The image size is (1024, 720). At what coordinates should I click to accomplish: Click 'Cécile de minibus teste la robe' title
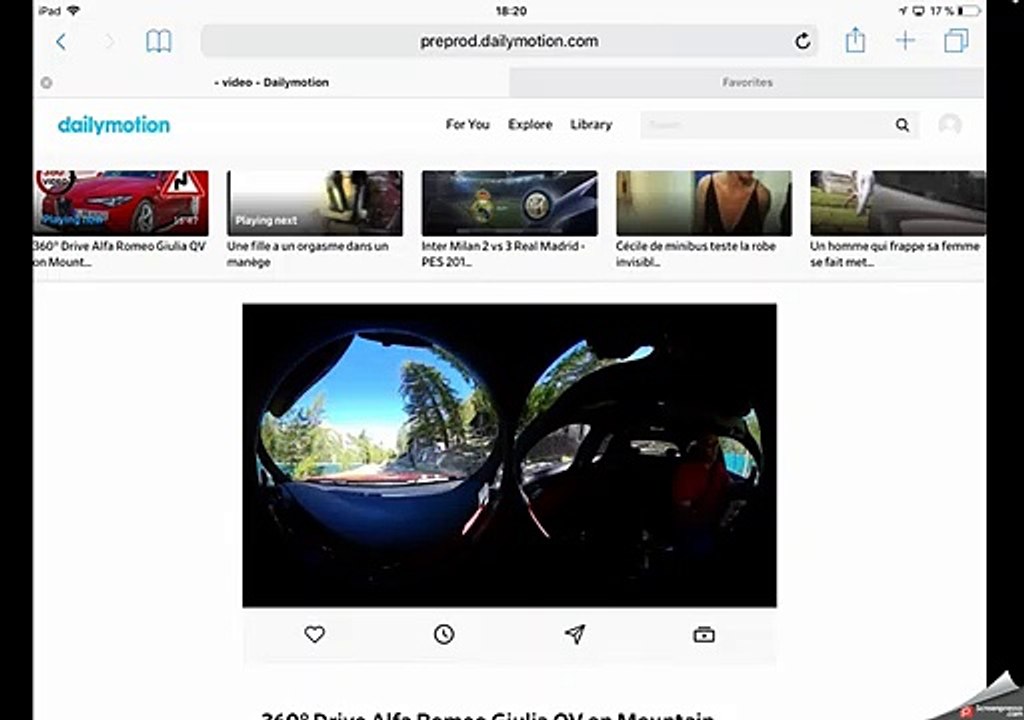click(x=696, y=254)
